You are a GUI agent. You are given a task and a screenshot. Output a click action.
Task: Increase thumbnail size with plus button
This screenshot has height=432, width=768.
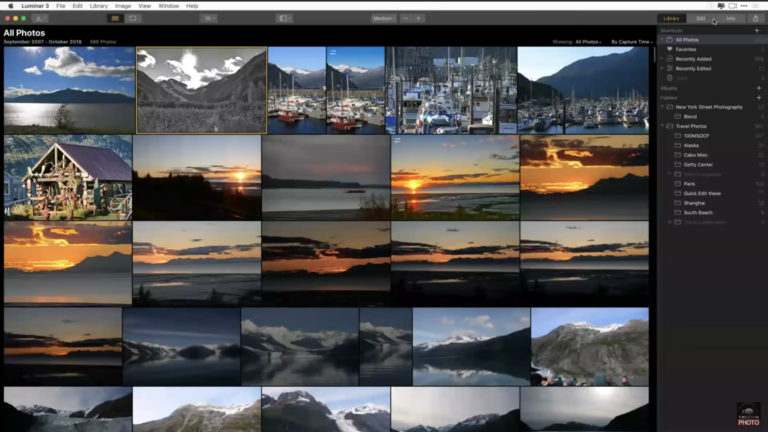coord(418,18)
